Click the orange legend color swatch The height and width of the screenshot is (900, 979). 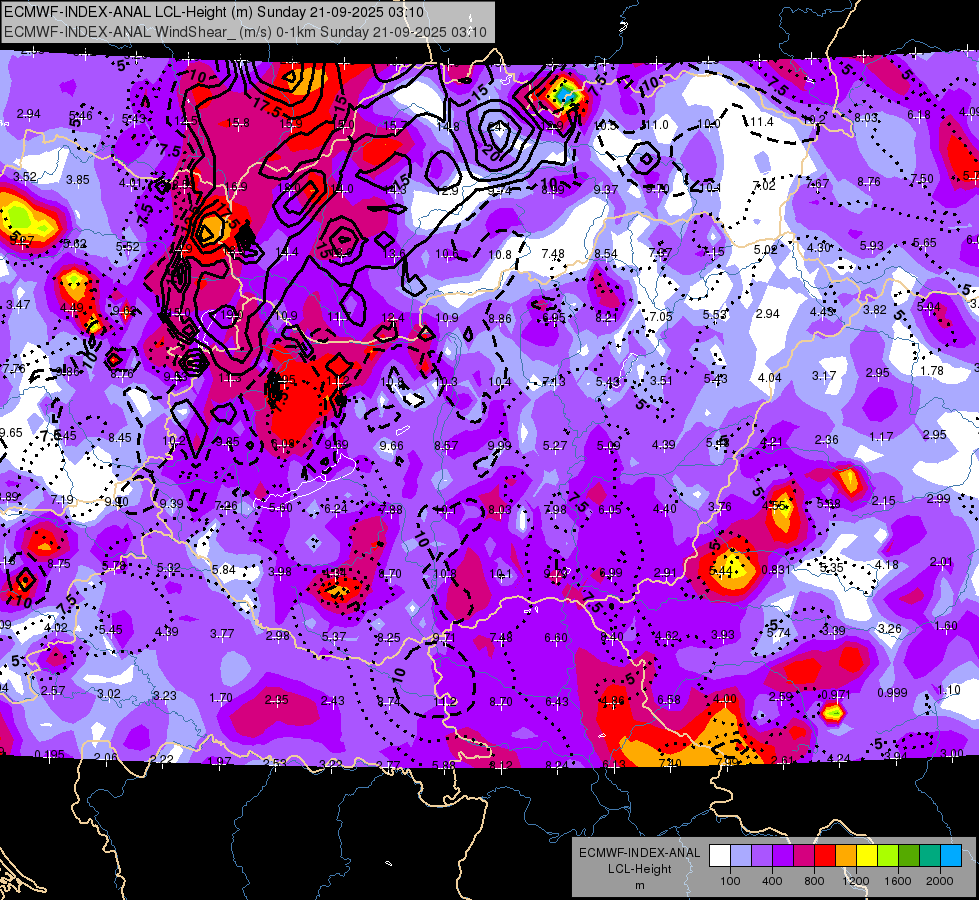(846, 856)
